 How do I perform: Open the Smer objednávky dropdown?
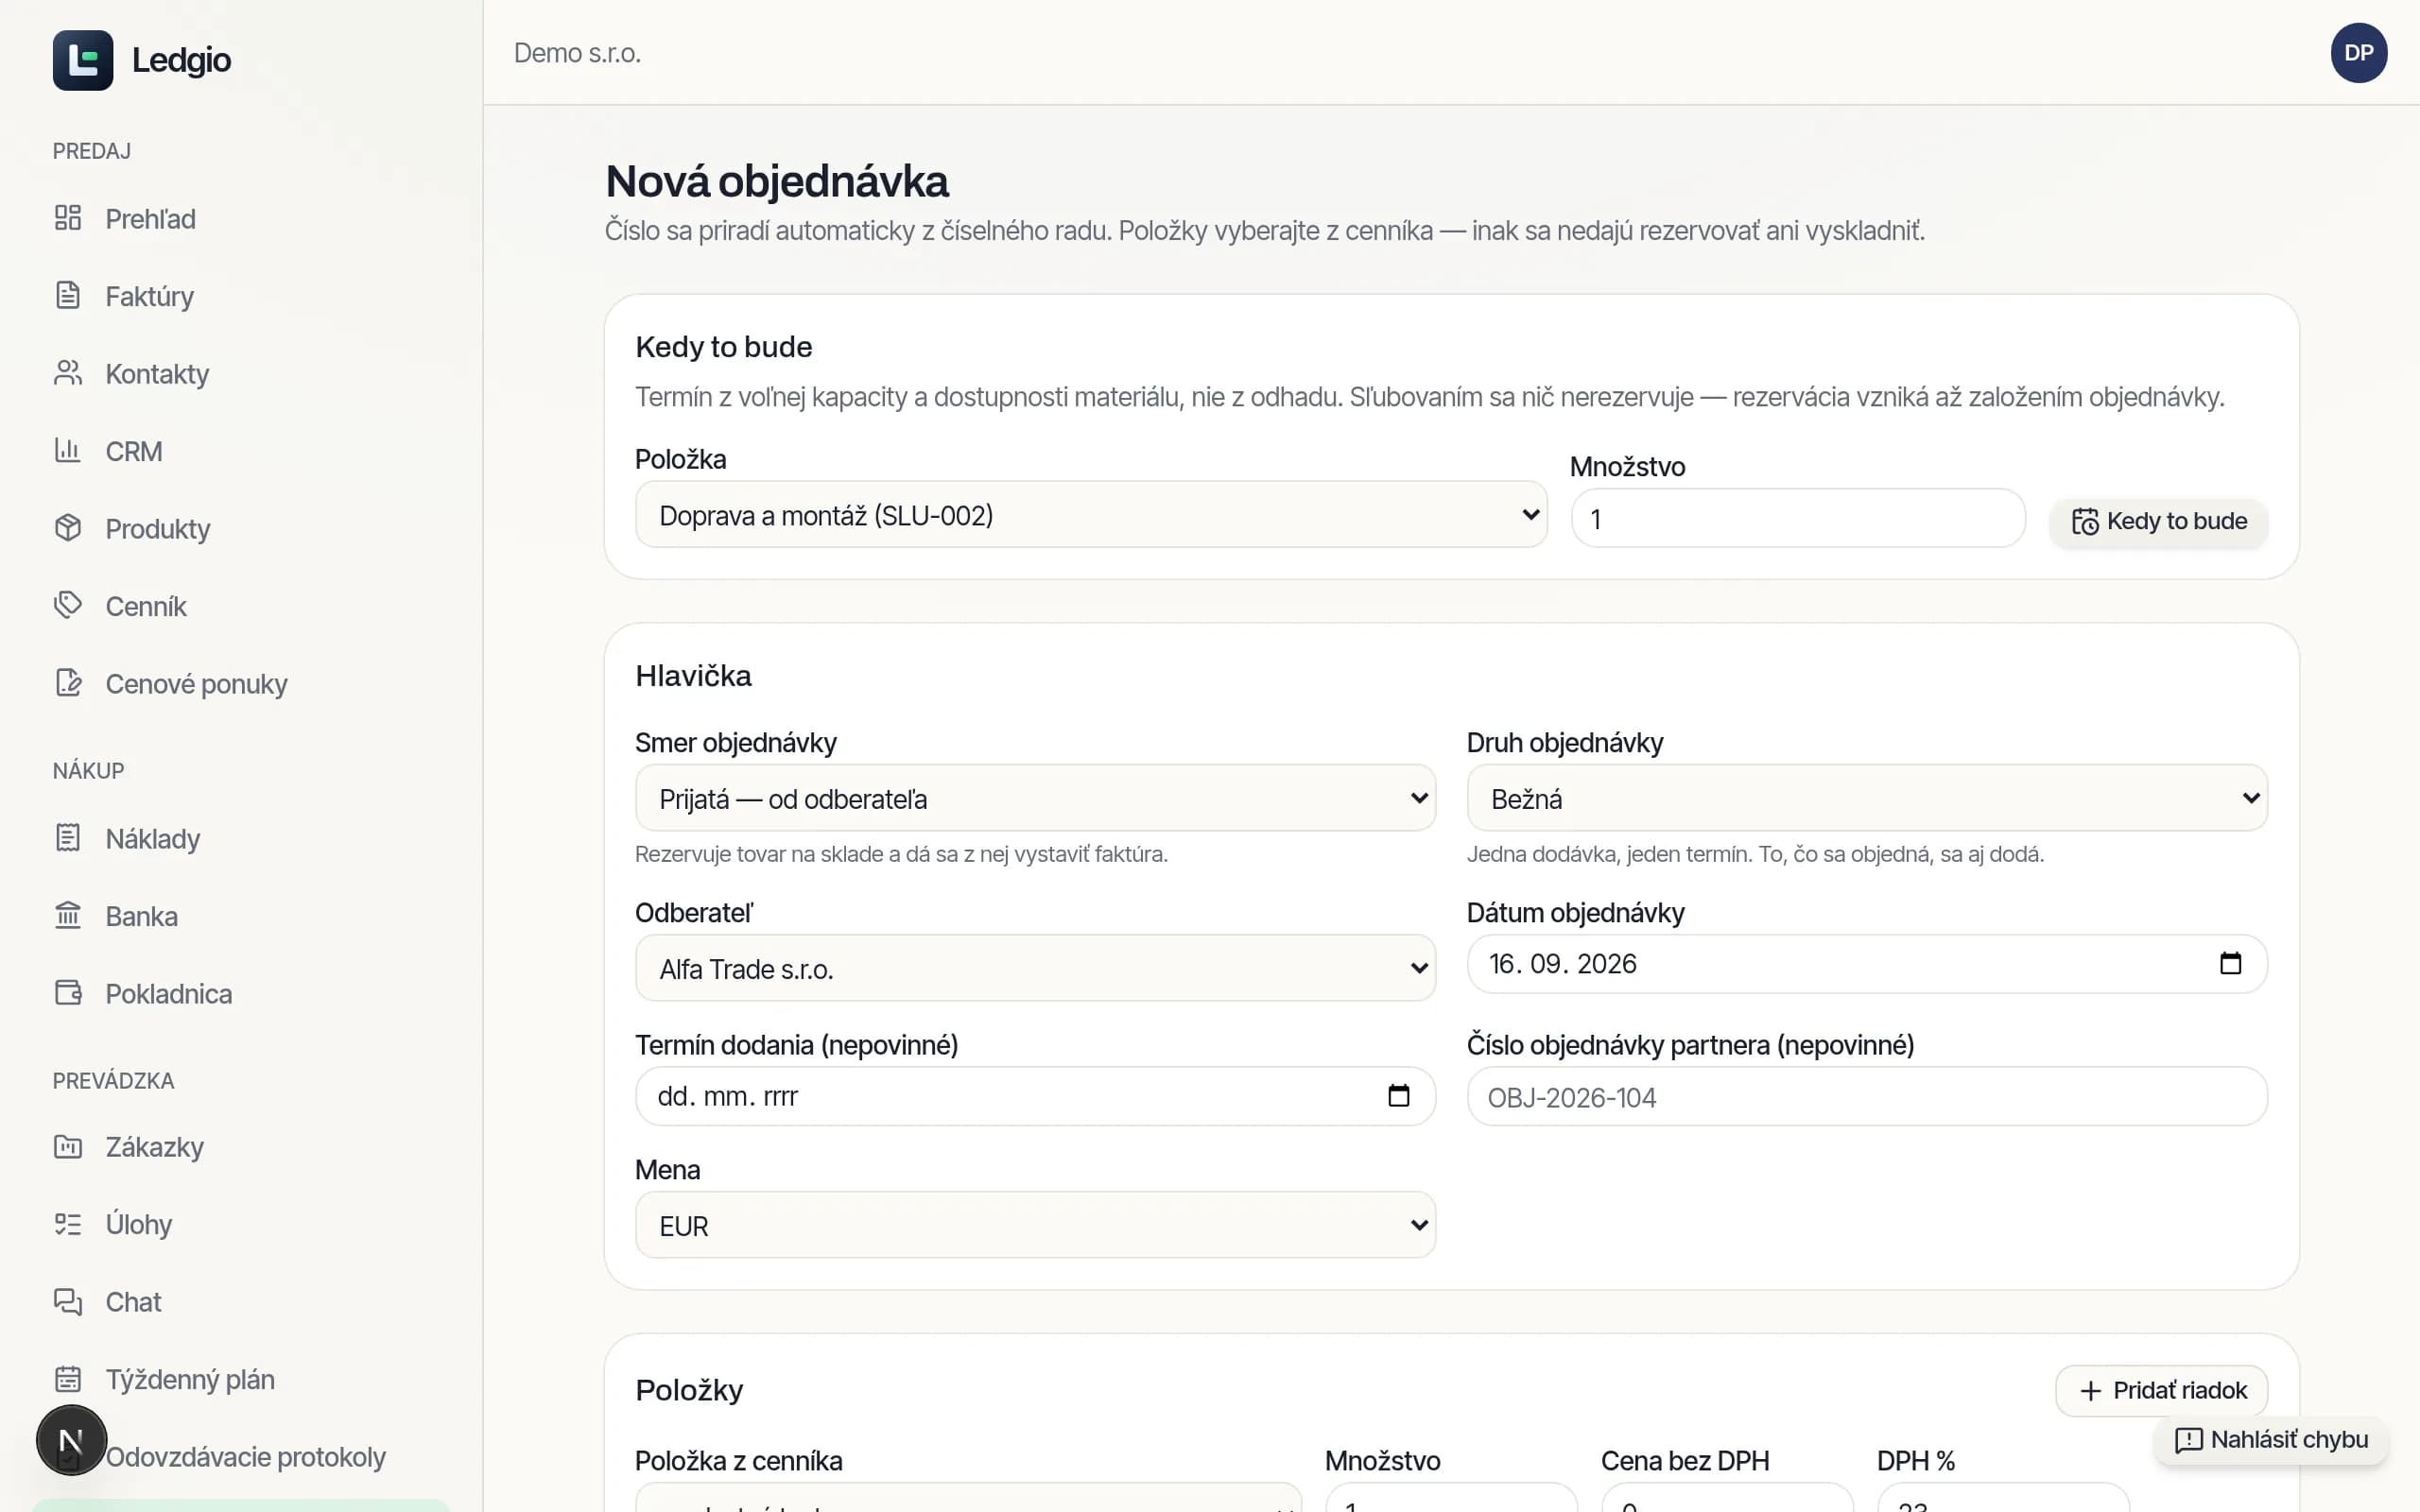click(1035, 798)
